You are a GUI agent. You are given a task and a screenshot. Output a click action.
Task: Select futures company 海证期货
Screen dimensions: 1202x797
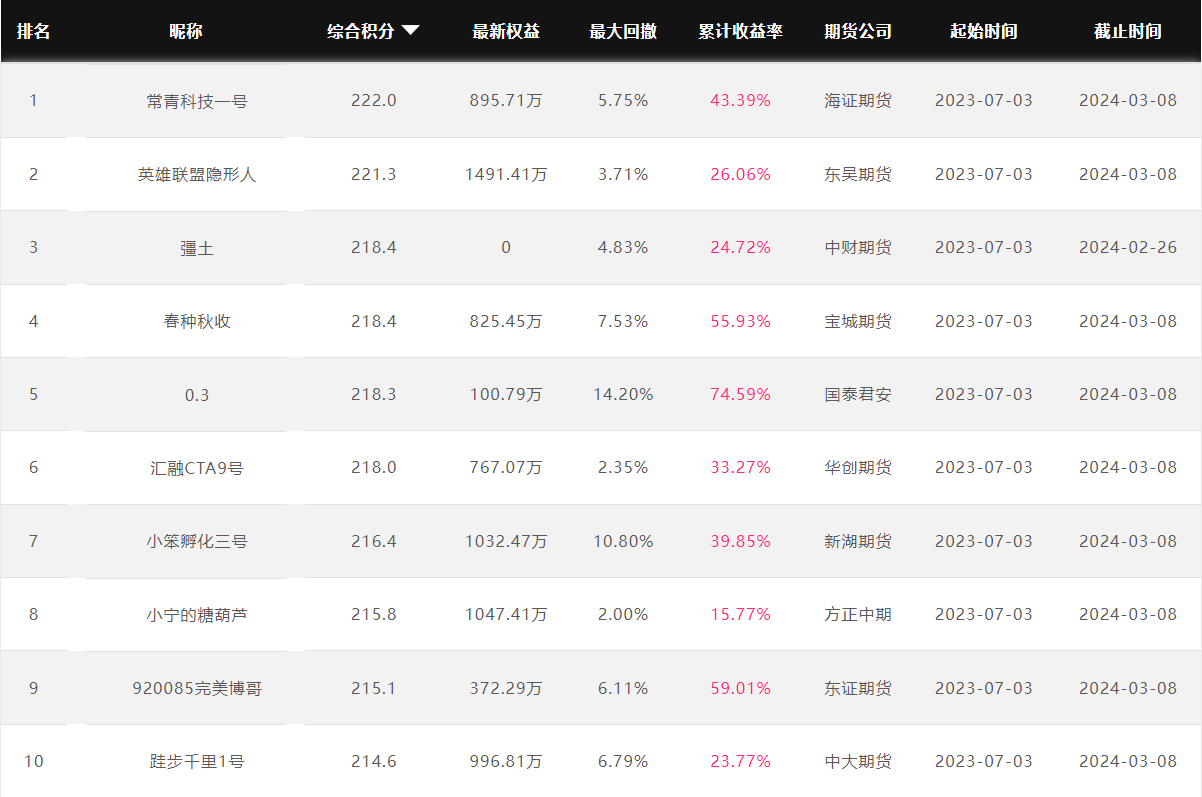pos(858,101)
